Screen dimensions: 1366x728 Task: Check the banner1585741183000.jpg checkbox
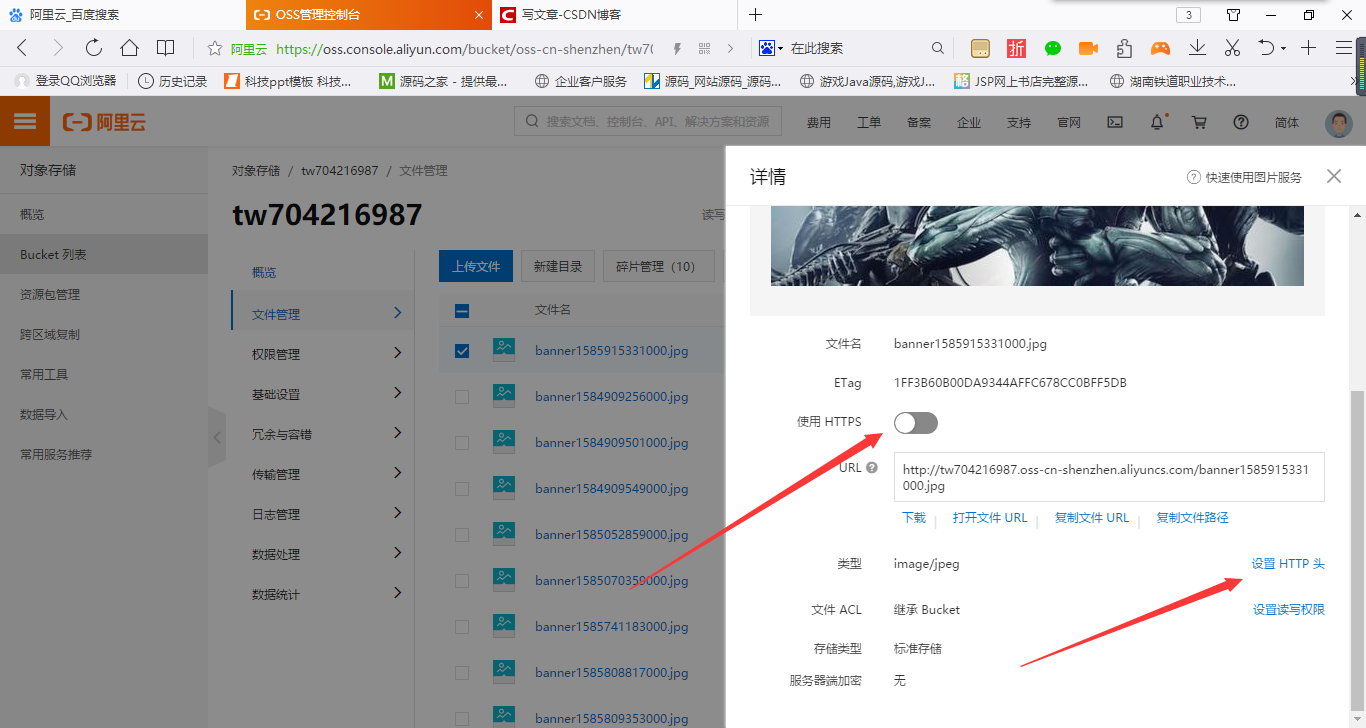[x=462, y=627]
